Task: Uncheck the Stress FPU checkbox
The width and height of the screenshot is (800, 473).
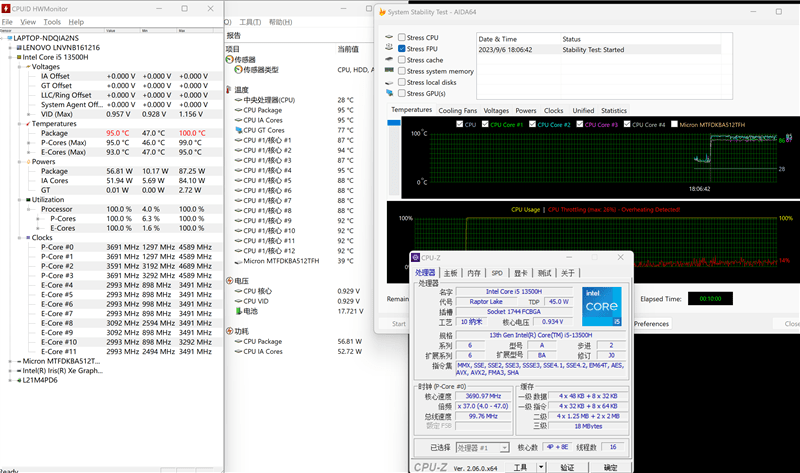Action: pos(402,48)
